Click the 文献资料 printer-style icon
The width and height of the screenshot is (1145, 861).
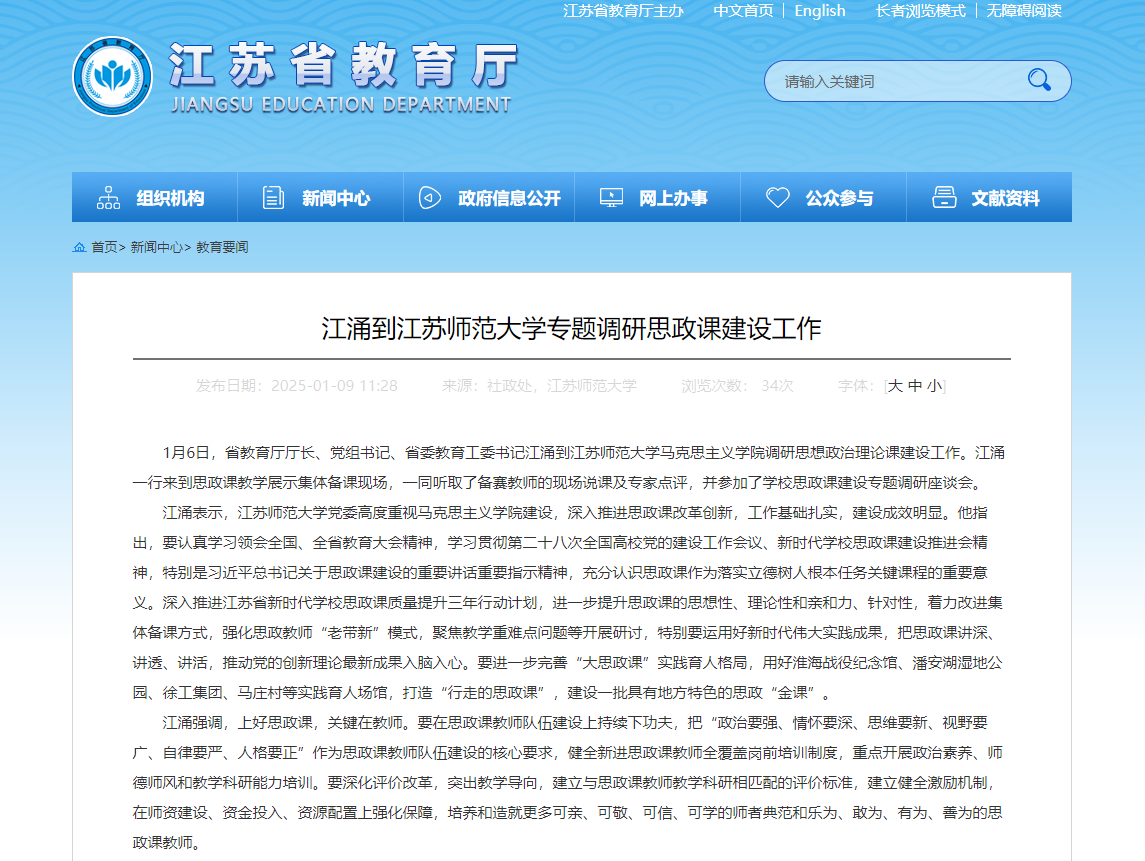[x=943, y=198]
